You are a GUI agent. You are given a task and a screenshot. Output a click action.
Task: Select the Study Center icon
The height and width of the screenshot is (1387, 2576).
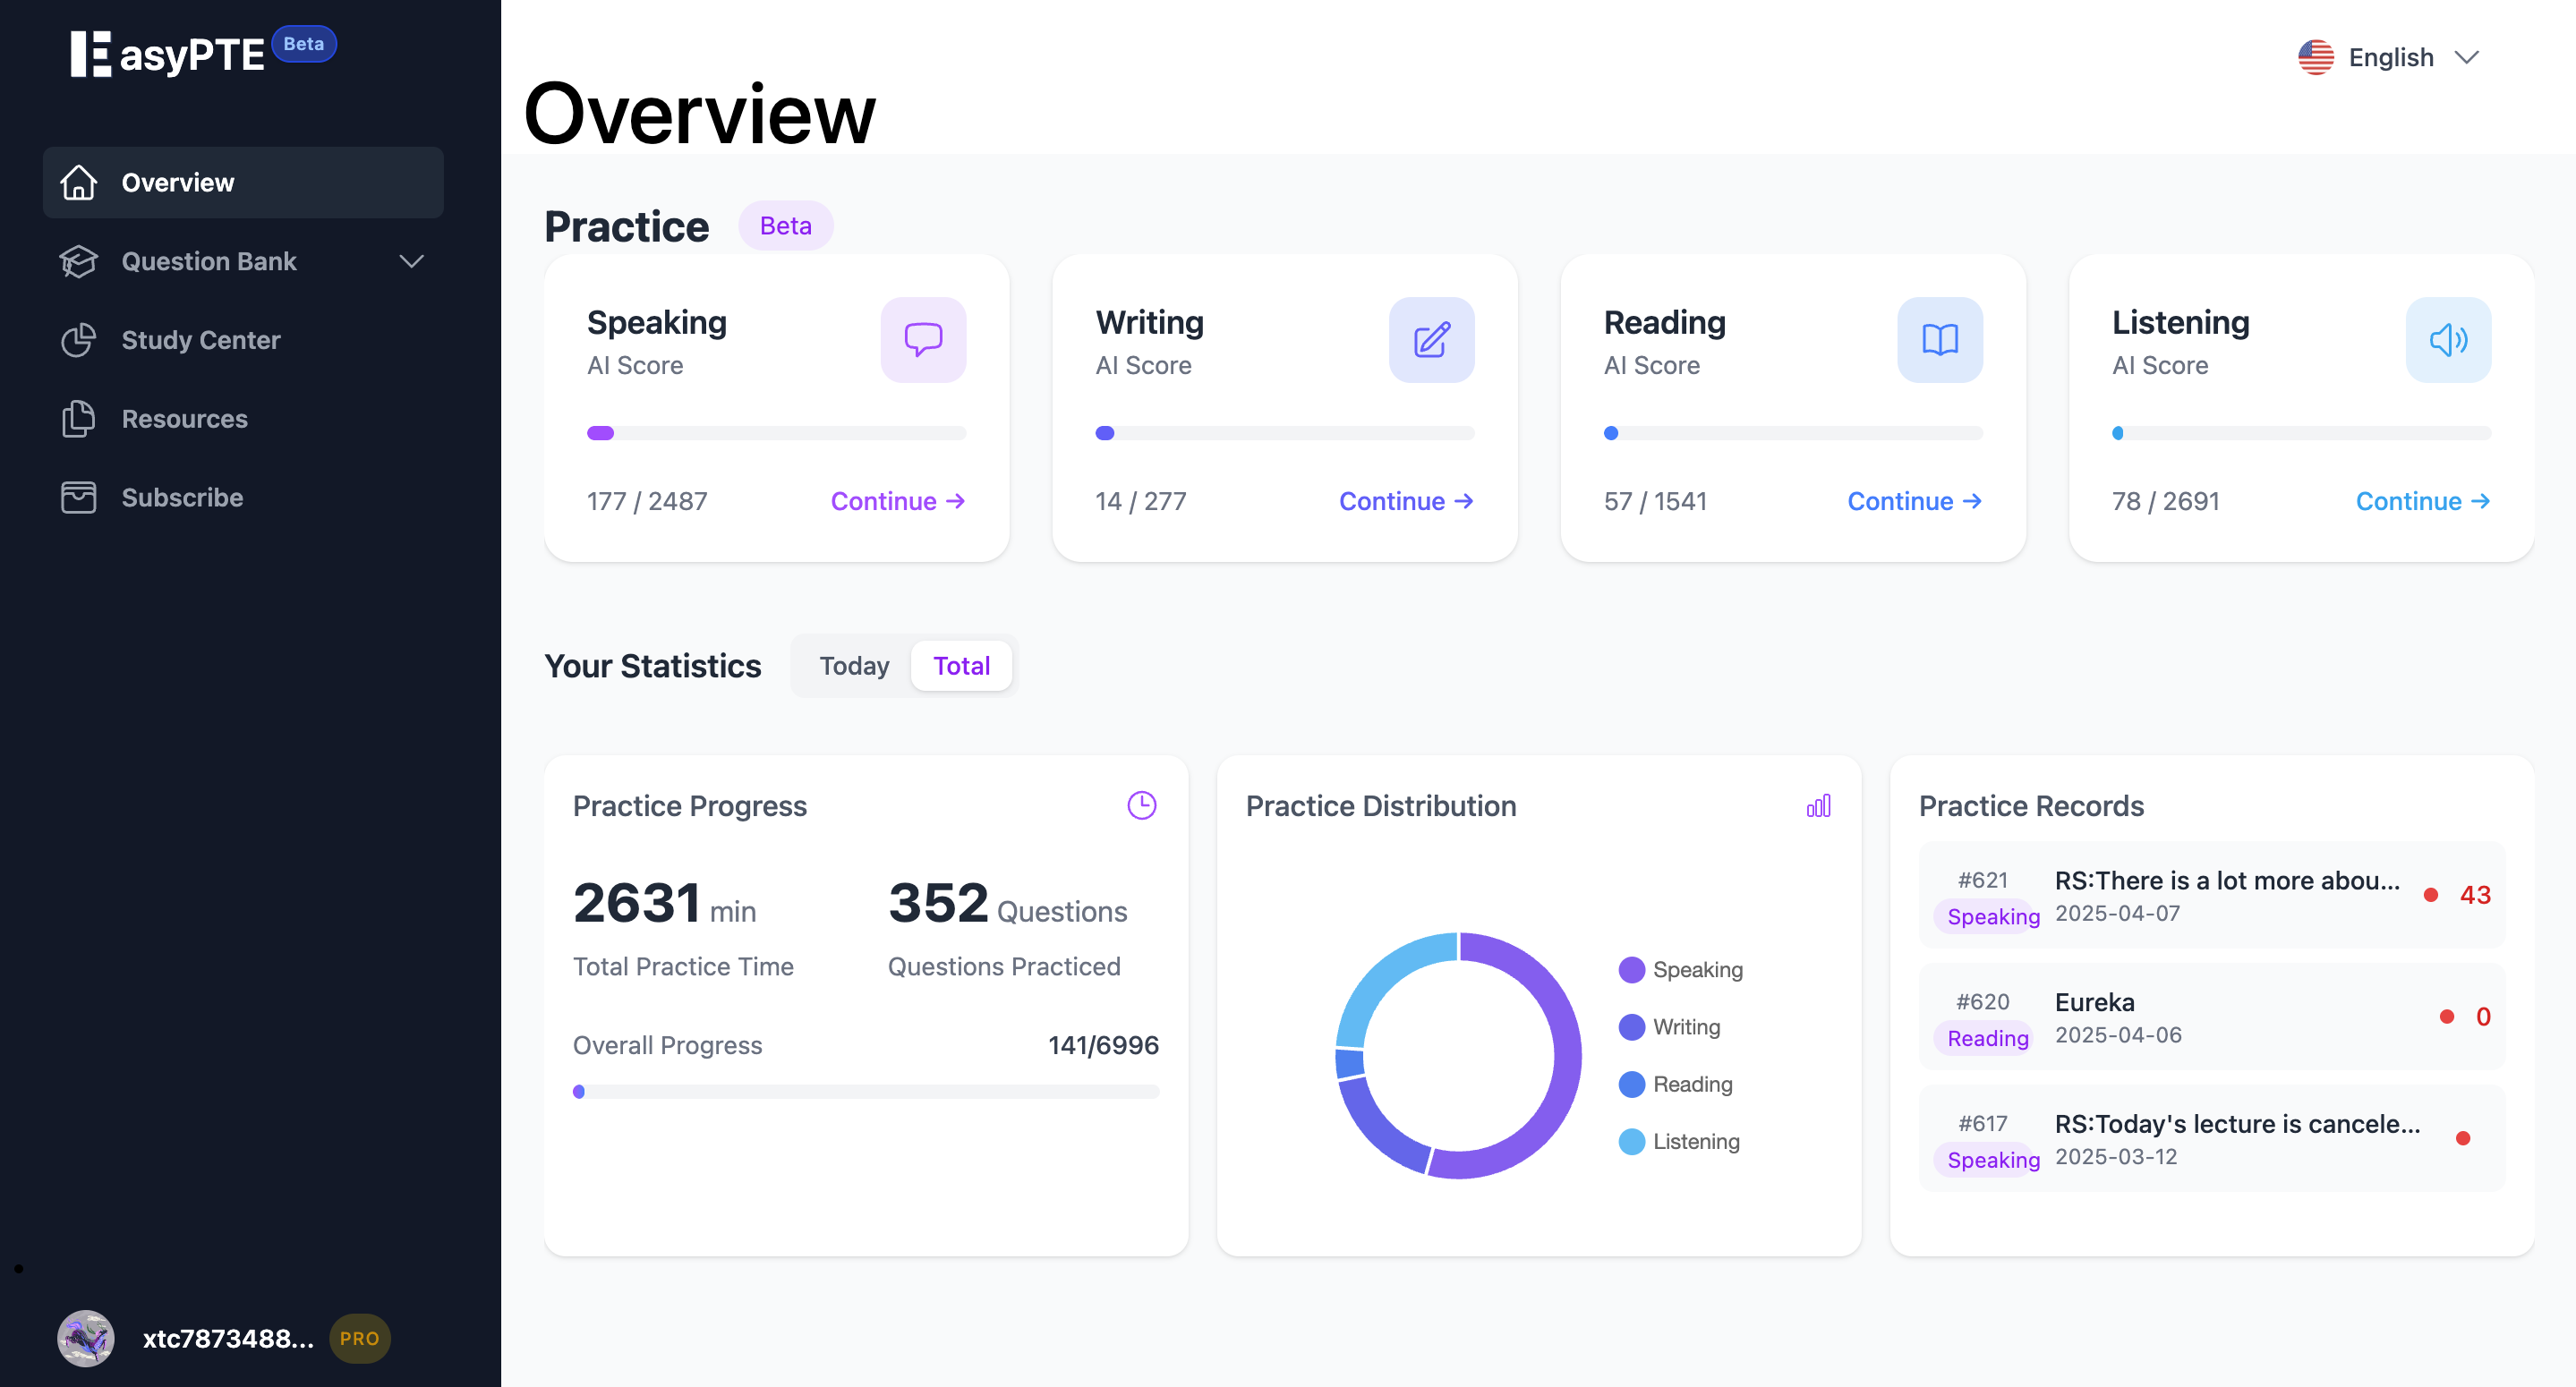pyautogui.click(x=79, y=340)
